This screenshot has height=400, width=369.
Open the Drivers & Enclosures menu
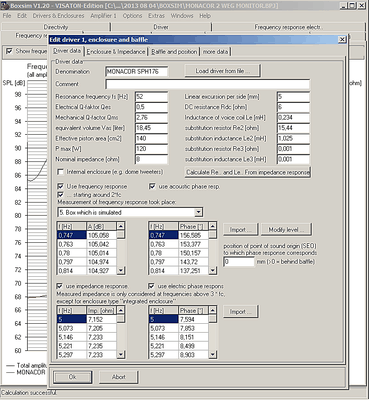[58, 16]
